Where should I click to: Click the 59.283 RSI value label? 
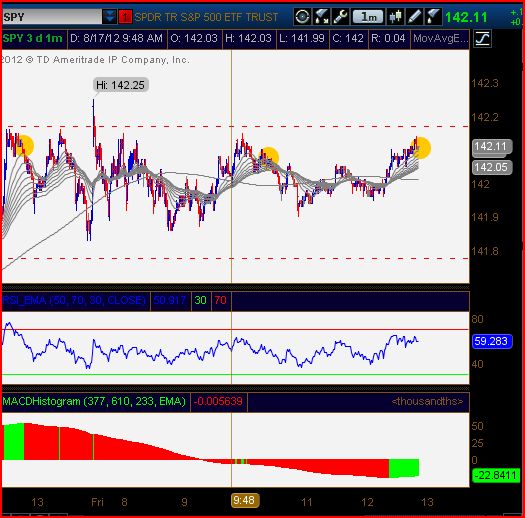click(492, 341)
